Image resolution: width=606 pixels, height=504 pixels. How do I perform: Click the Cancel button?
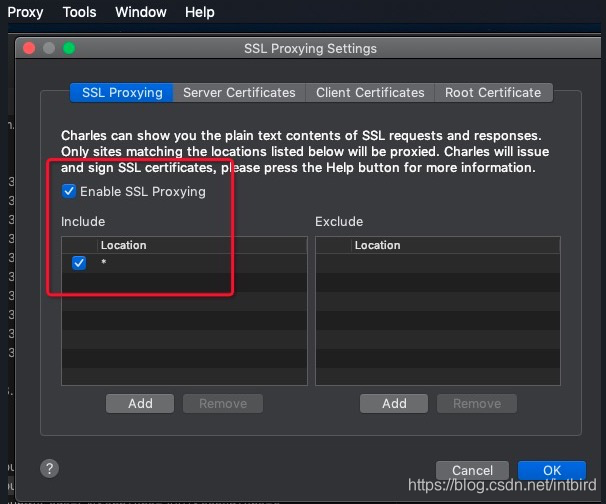(472, 470)
